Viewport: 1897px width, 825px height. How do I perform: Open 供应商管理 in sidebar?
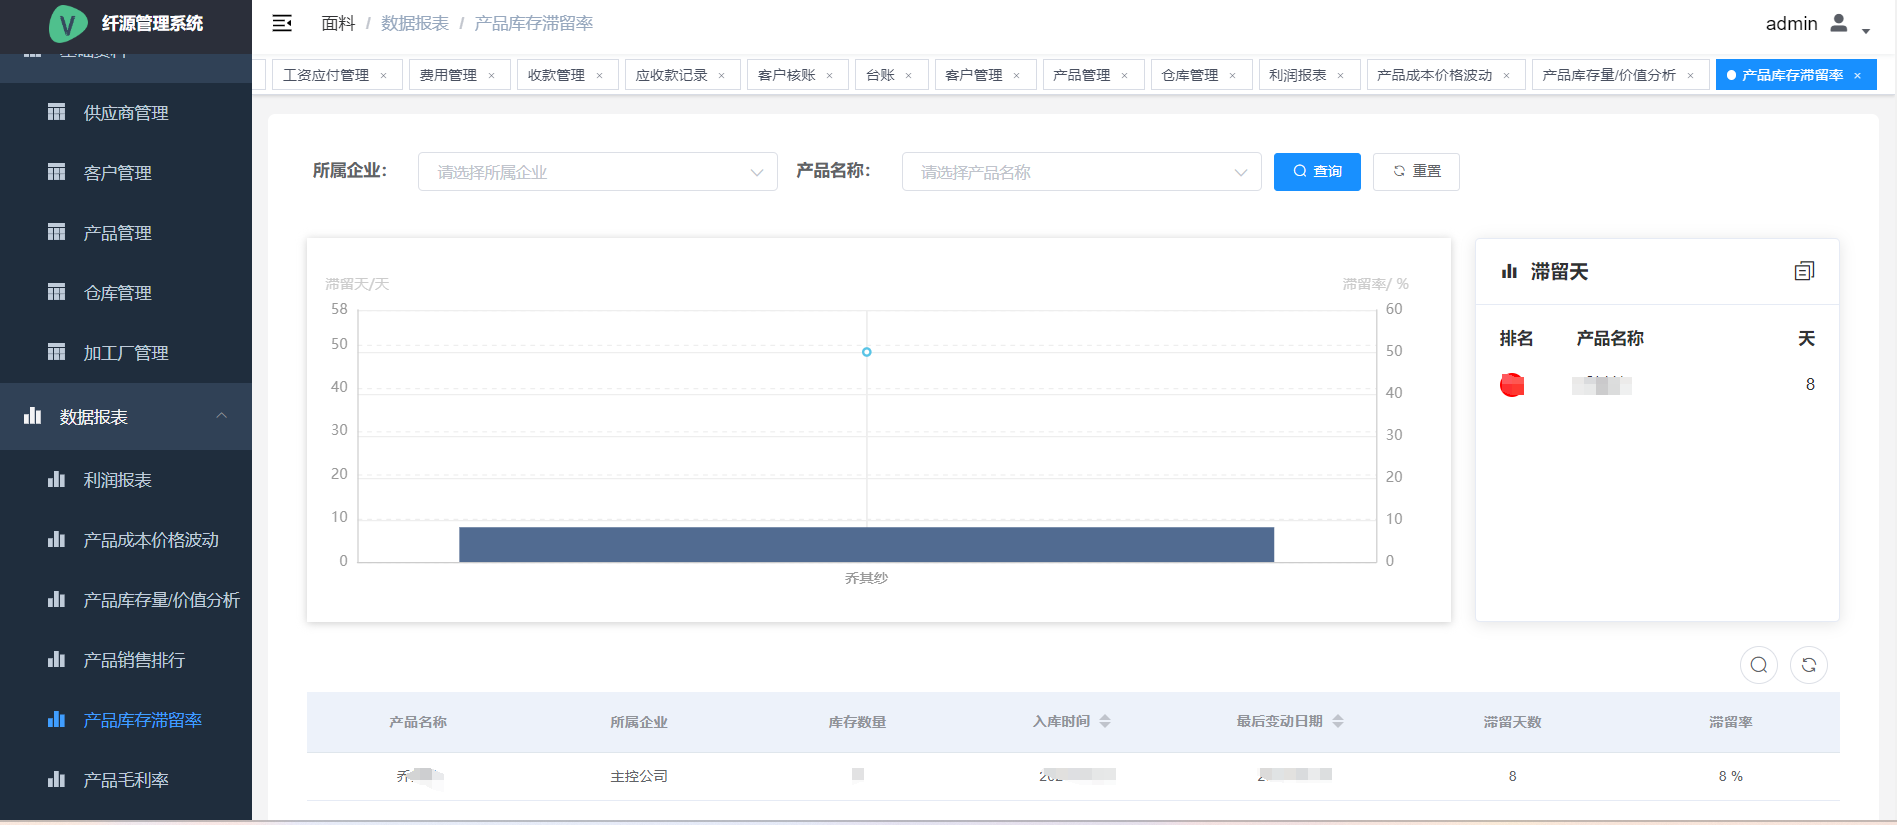[125, 113]
